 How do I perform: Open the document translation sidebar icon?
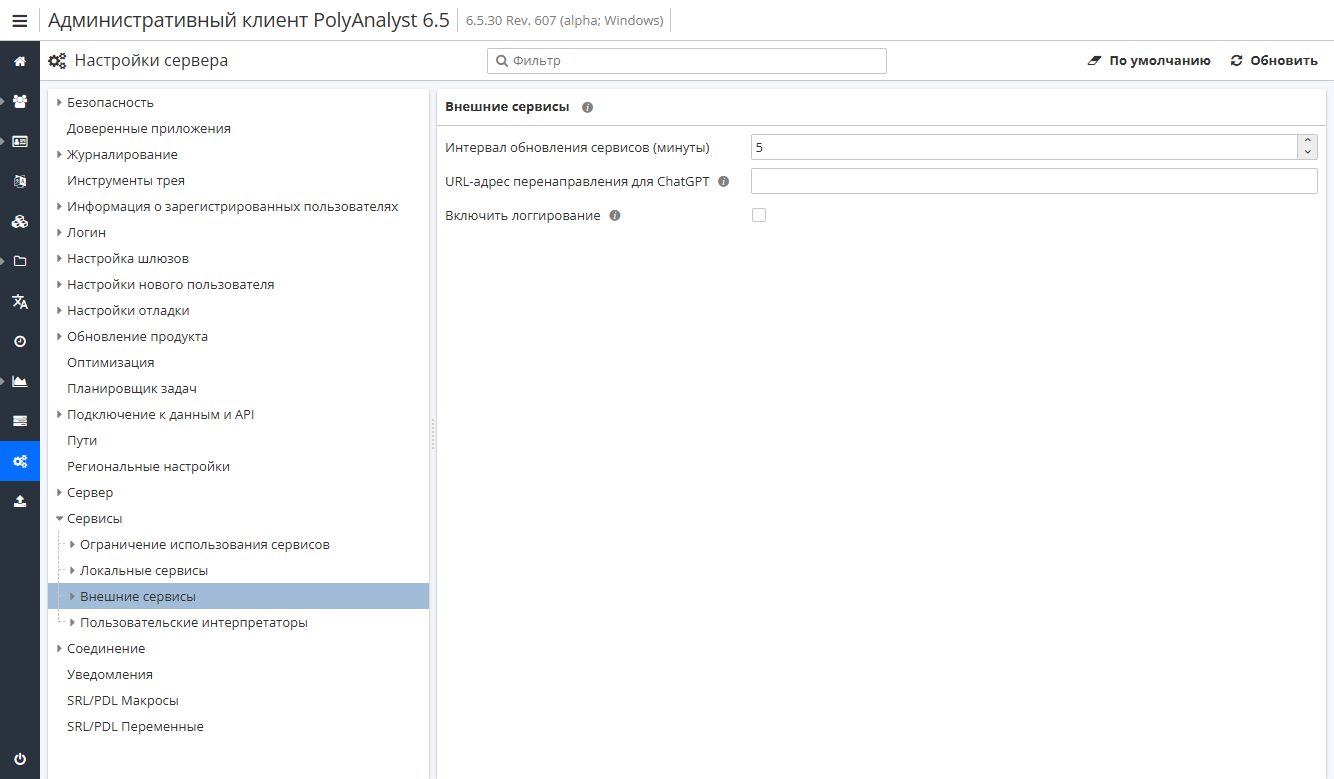(x=20, y=181)
